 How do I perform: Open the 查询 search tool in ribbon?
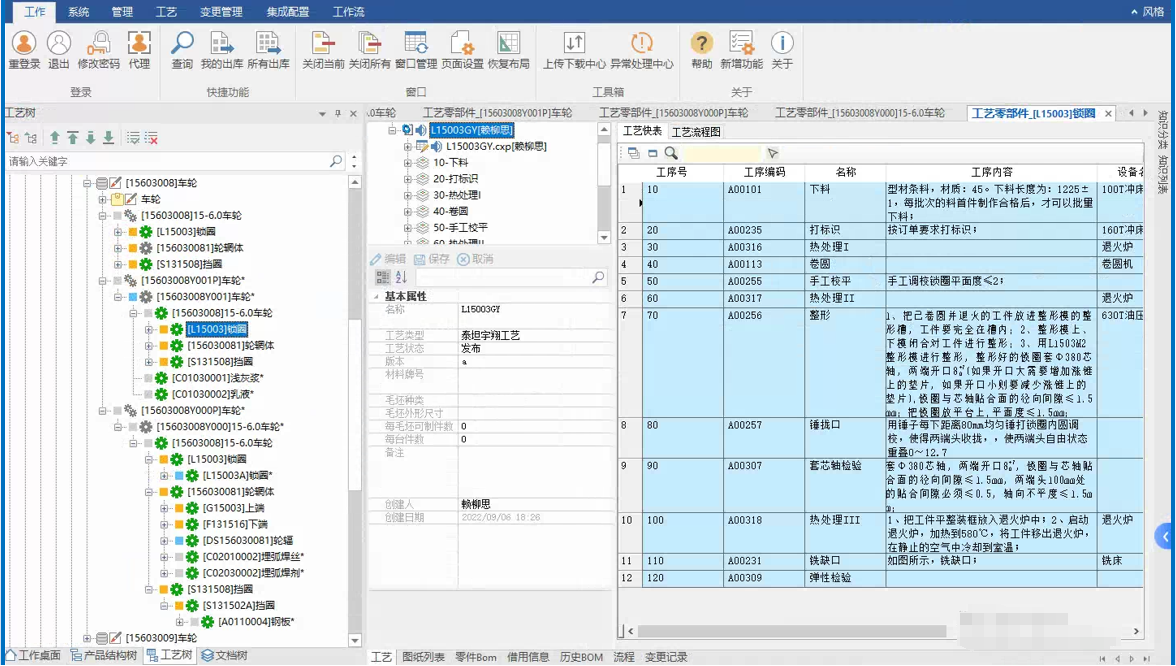[x=182, y=44]
